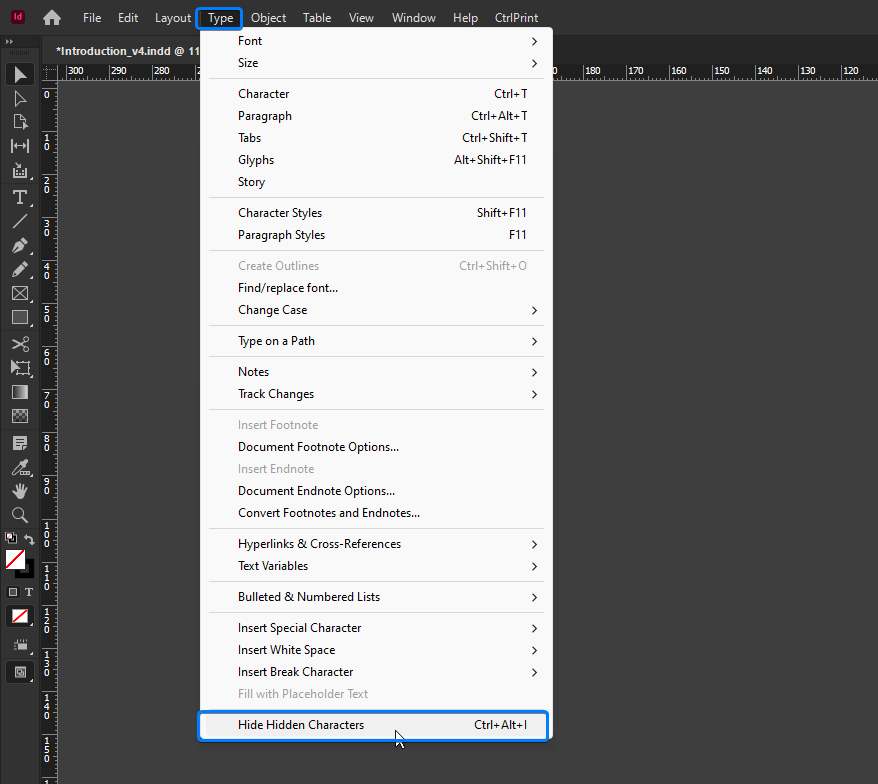Select the Page tool
The width and height of the screenshot is (878, 784).
(x=20, y=122)
